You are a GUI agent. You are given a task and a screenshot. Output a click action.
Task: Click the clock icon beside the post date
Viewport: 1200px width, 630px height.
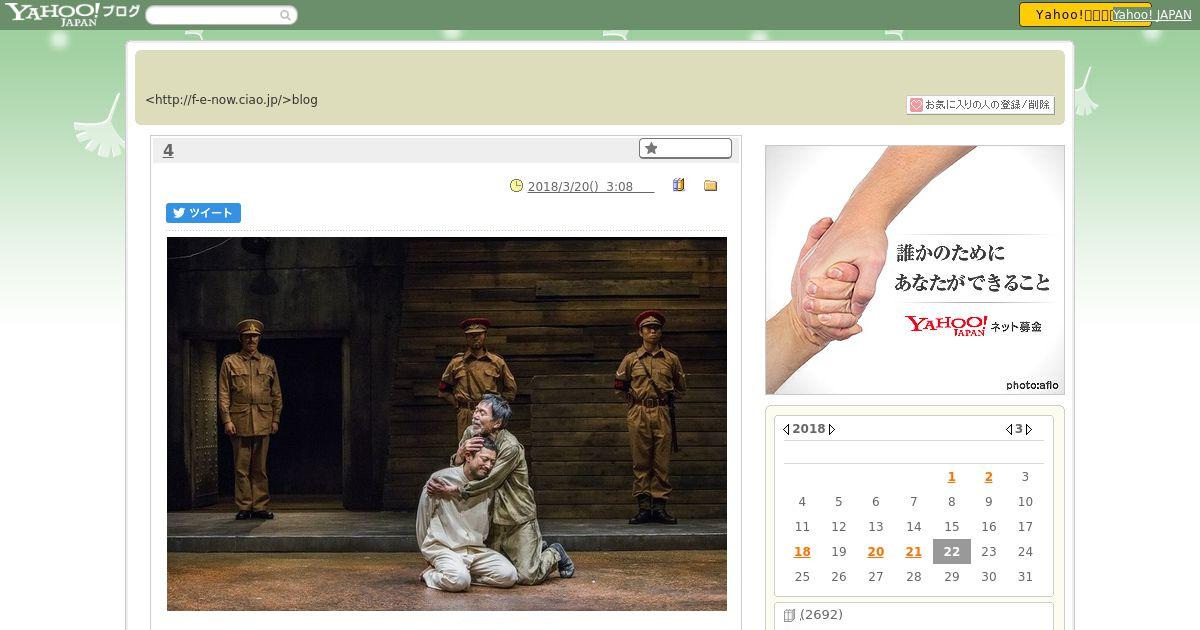click(x=516, y=185)
